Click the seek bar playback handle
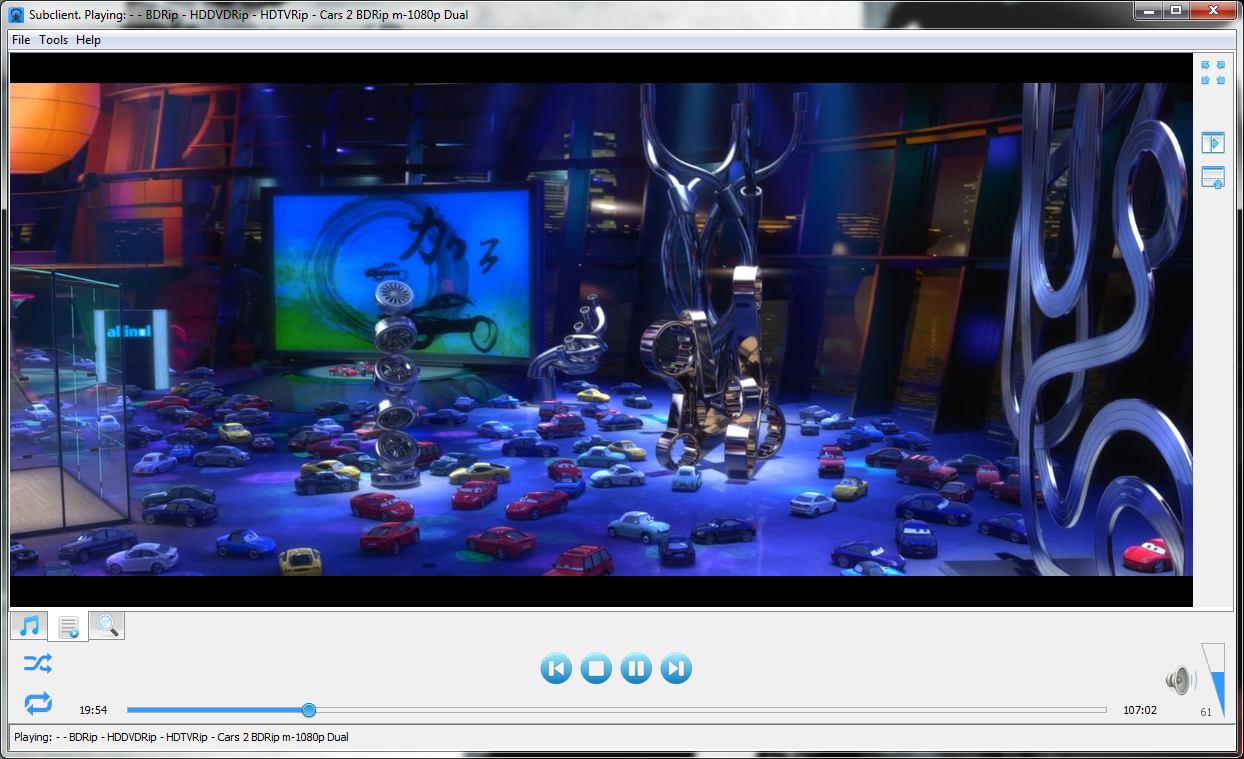This screenshot has height=759, width=1244. click(309, 710)
